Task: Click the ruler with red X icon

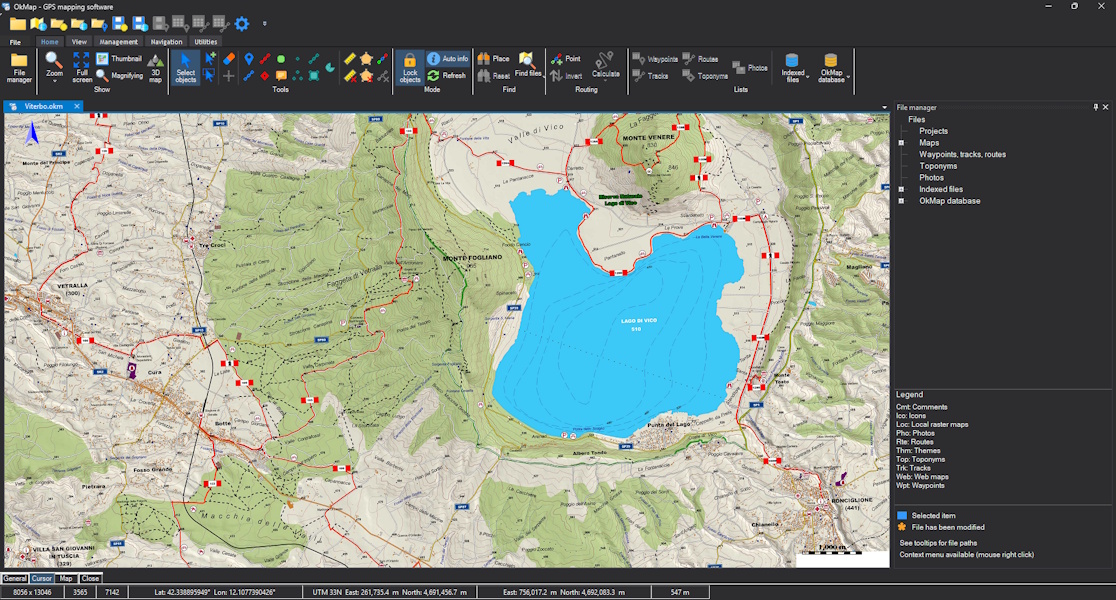Action: coord(349,75)
